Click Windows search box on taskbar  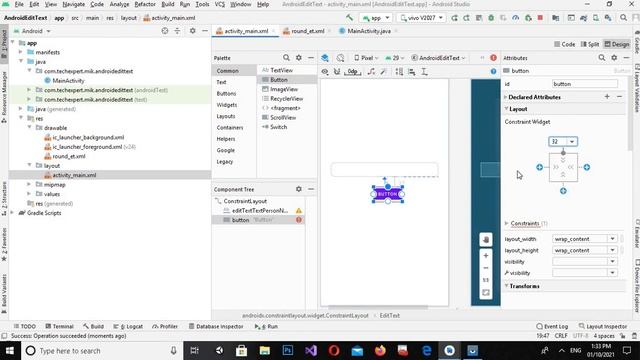pyautogui.click(x=102, y=351)
